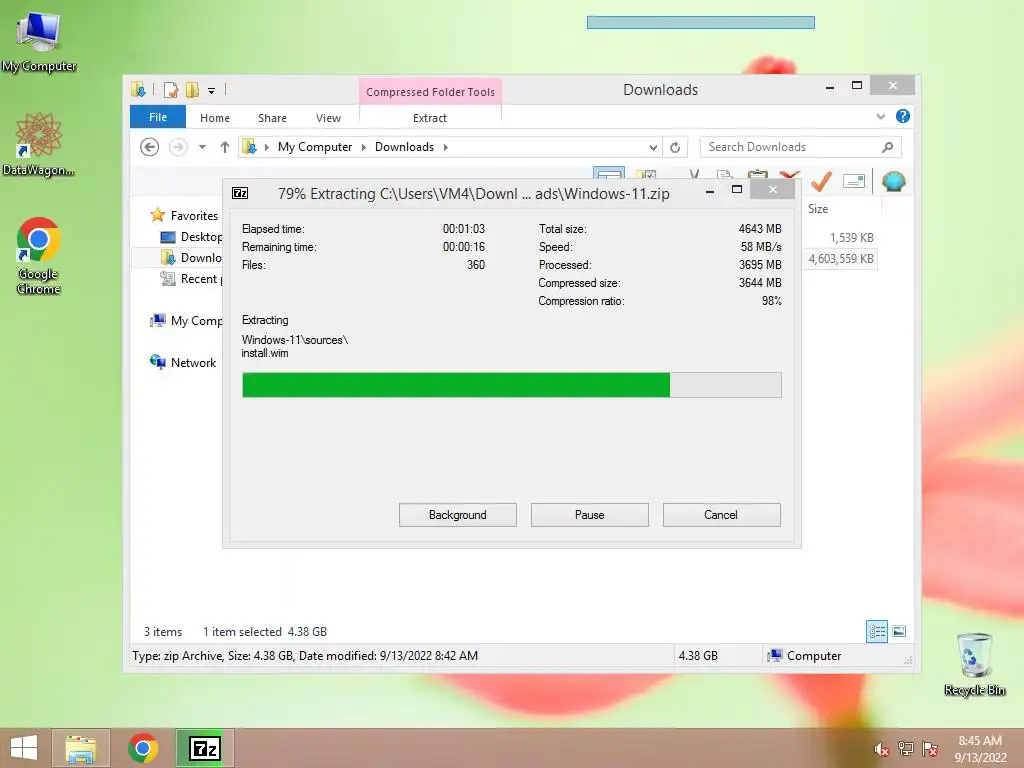
Task: Click the clipboard paste toolbar icon
Action: (x=758, y=175)
